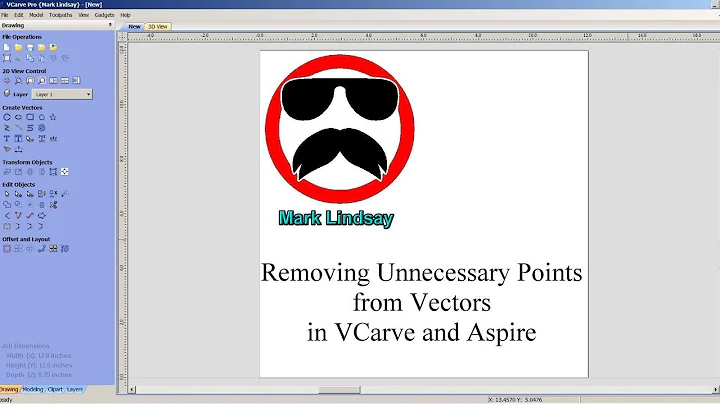Click the Zoom Selected icon
The height and width of the screenshot is (404, 720).
41,81
